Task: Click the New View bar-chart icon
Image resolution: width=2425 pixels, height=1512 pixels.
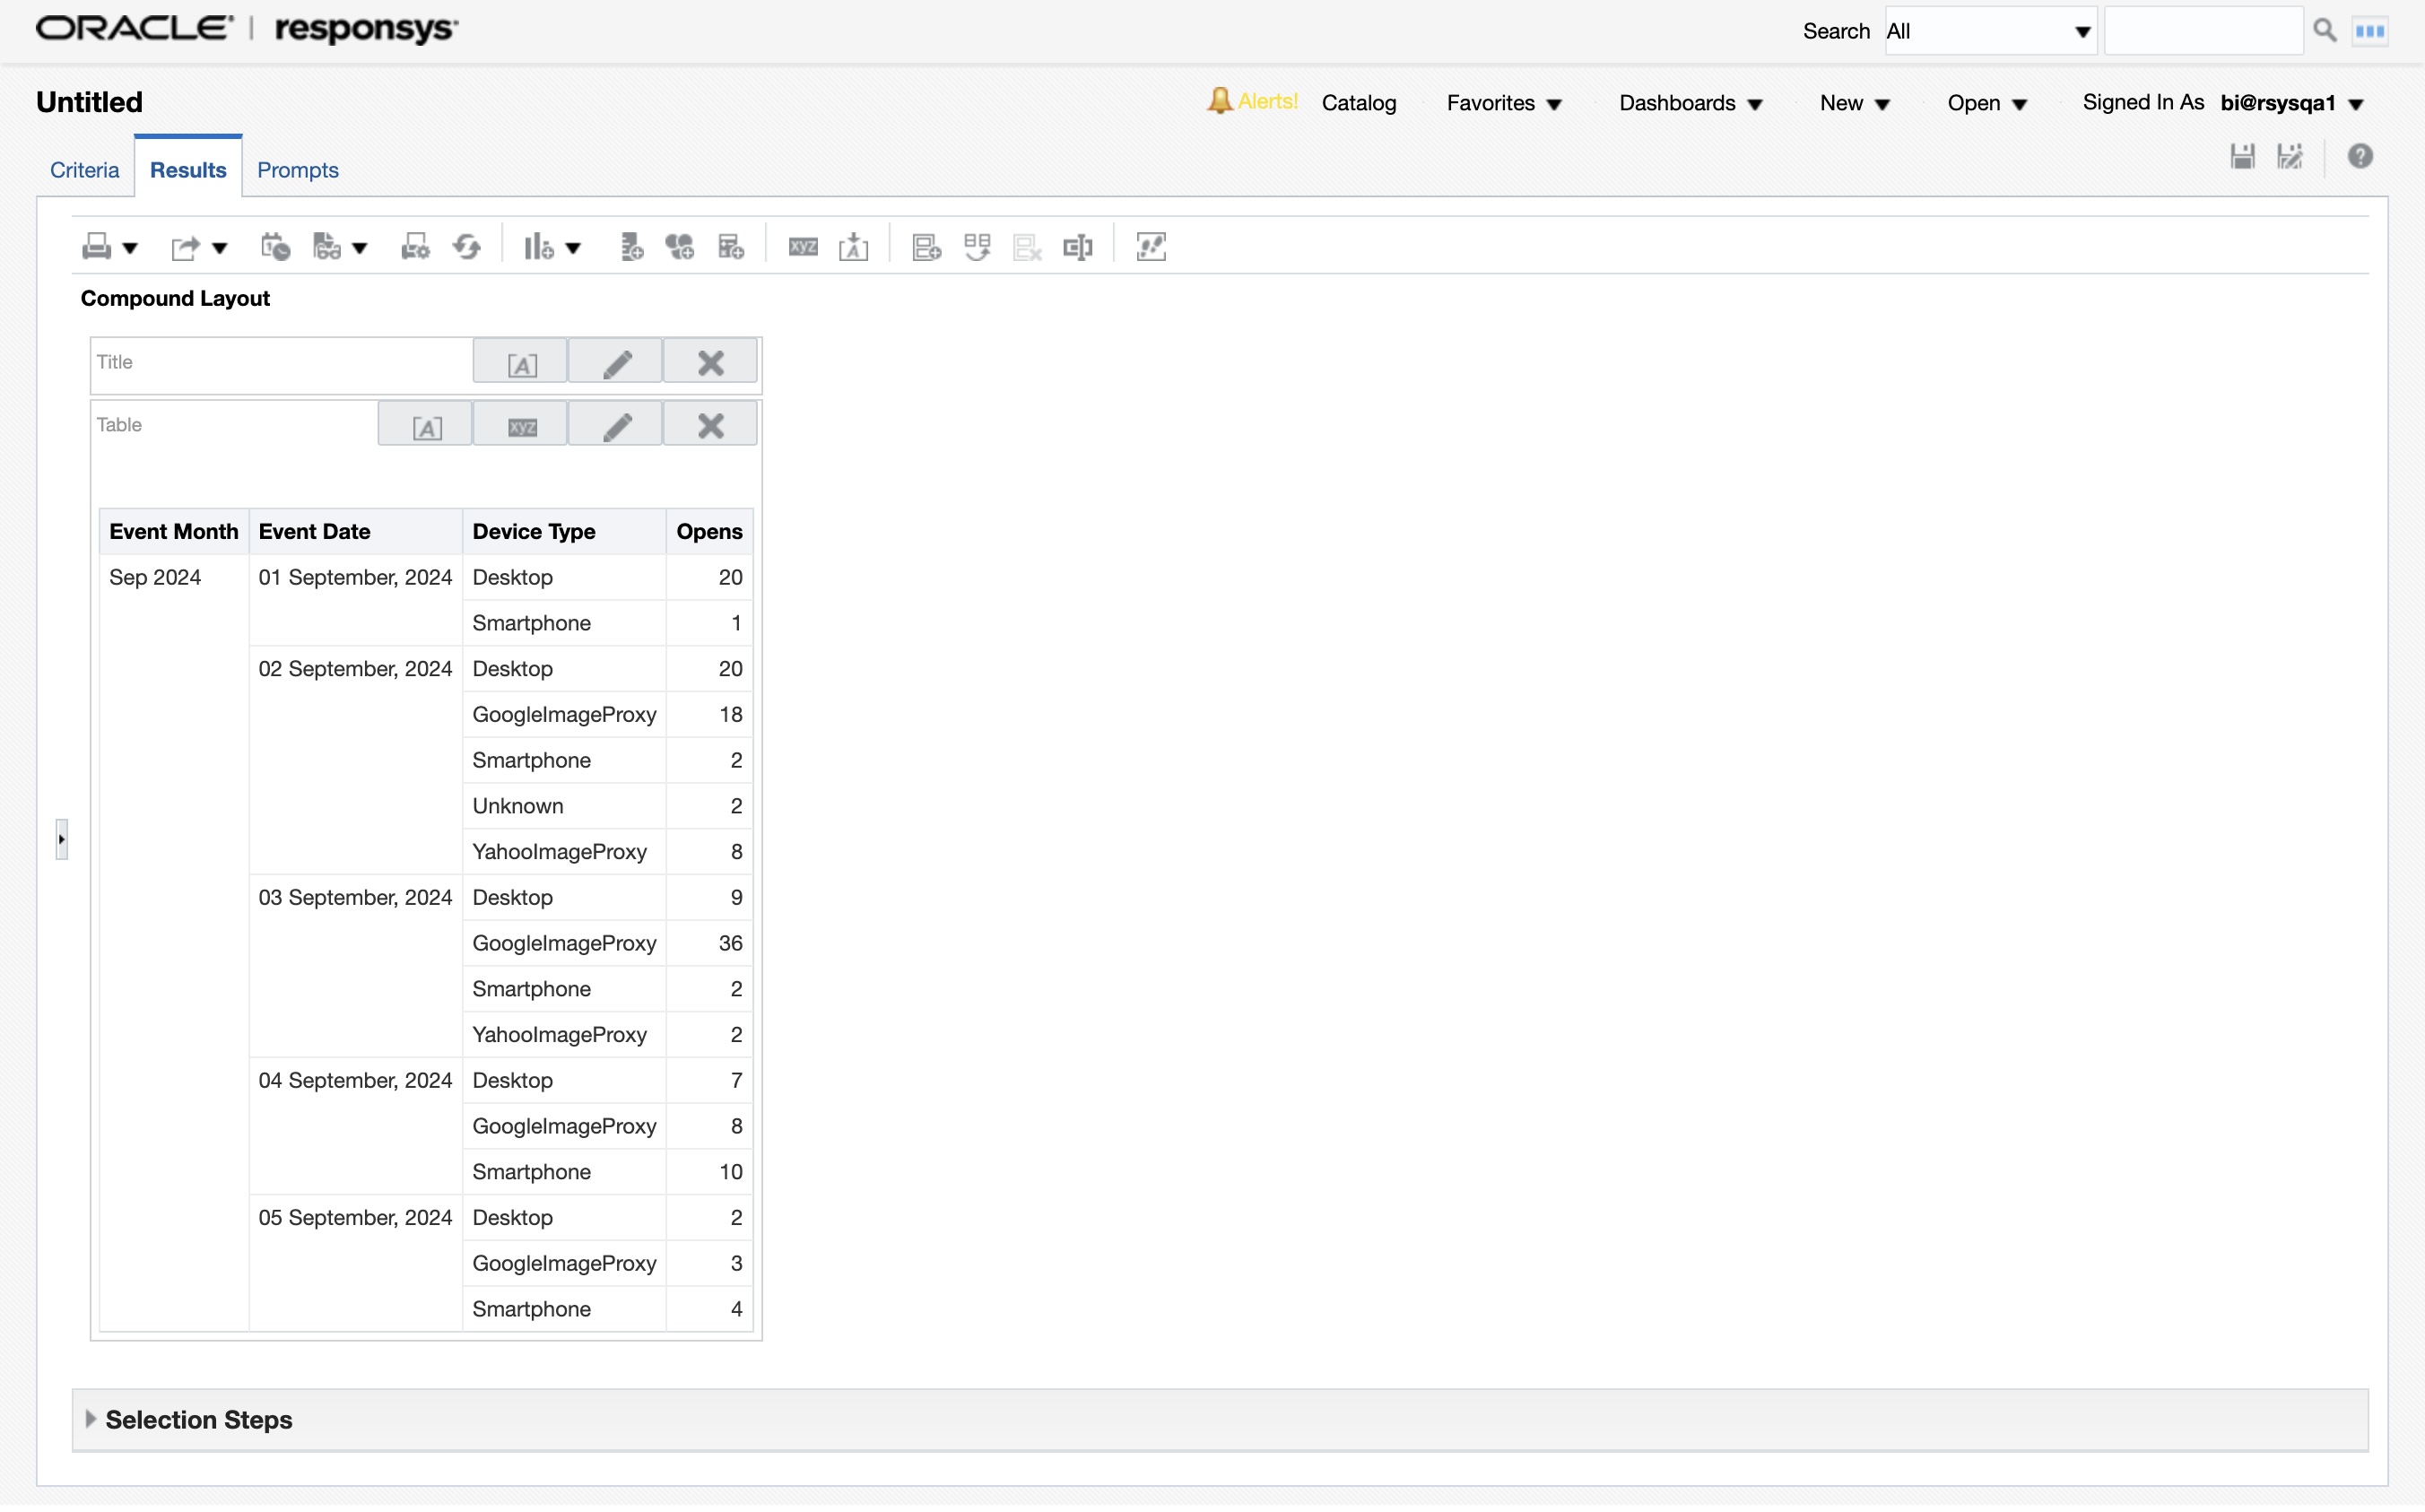Action: coord(538,247)
